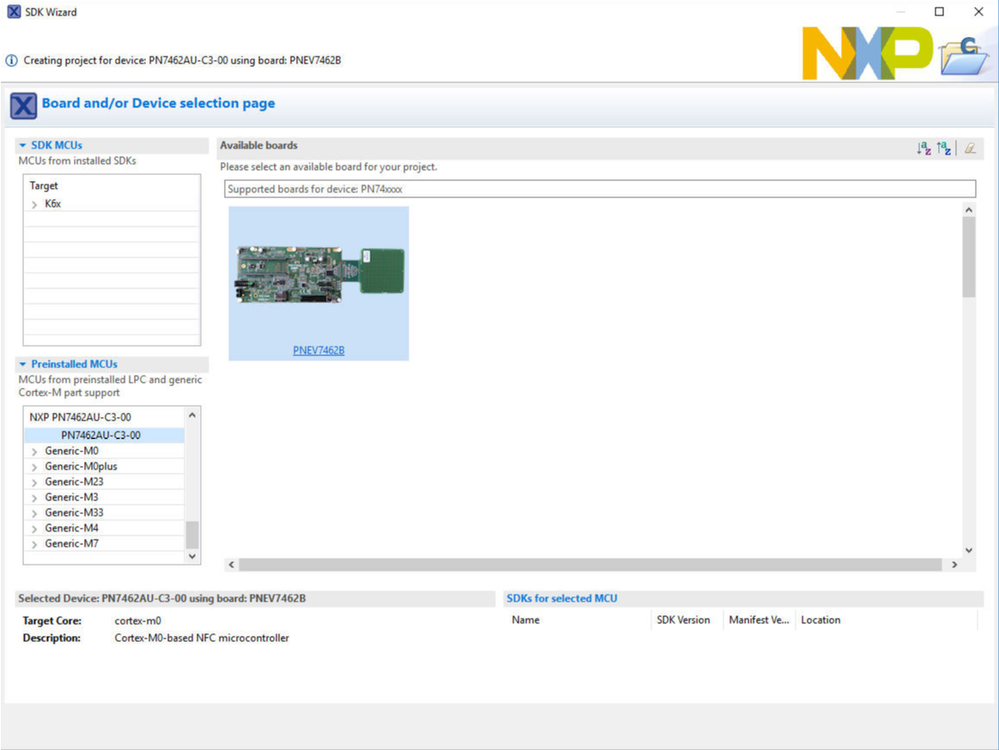Expand the Generic-M23 node
This screenshot has height=750, width=999.
34,482
